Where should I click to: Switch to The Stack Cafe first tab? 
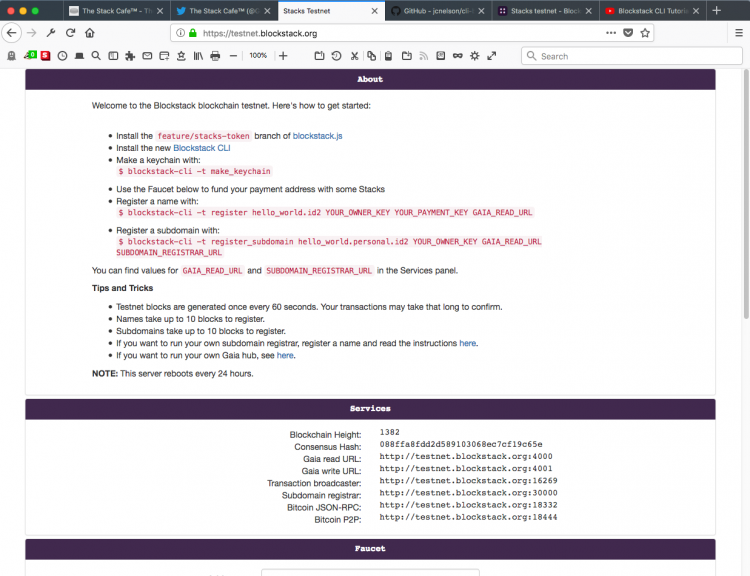[117, 11]
